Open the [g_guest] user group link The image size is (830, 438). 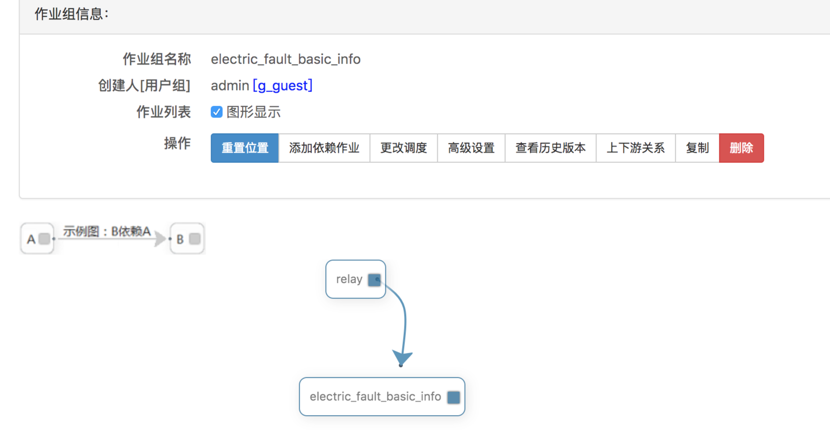point(283,85)
